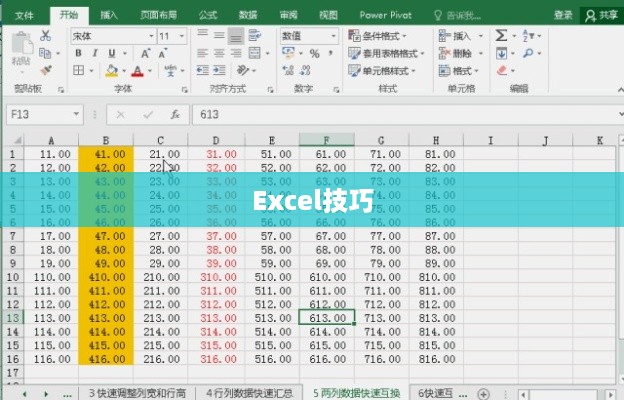Align text to middle of cell
The width and height of the screenshot is (624, 400).
219,35
